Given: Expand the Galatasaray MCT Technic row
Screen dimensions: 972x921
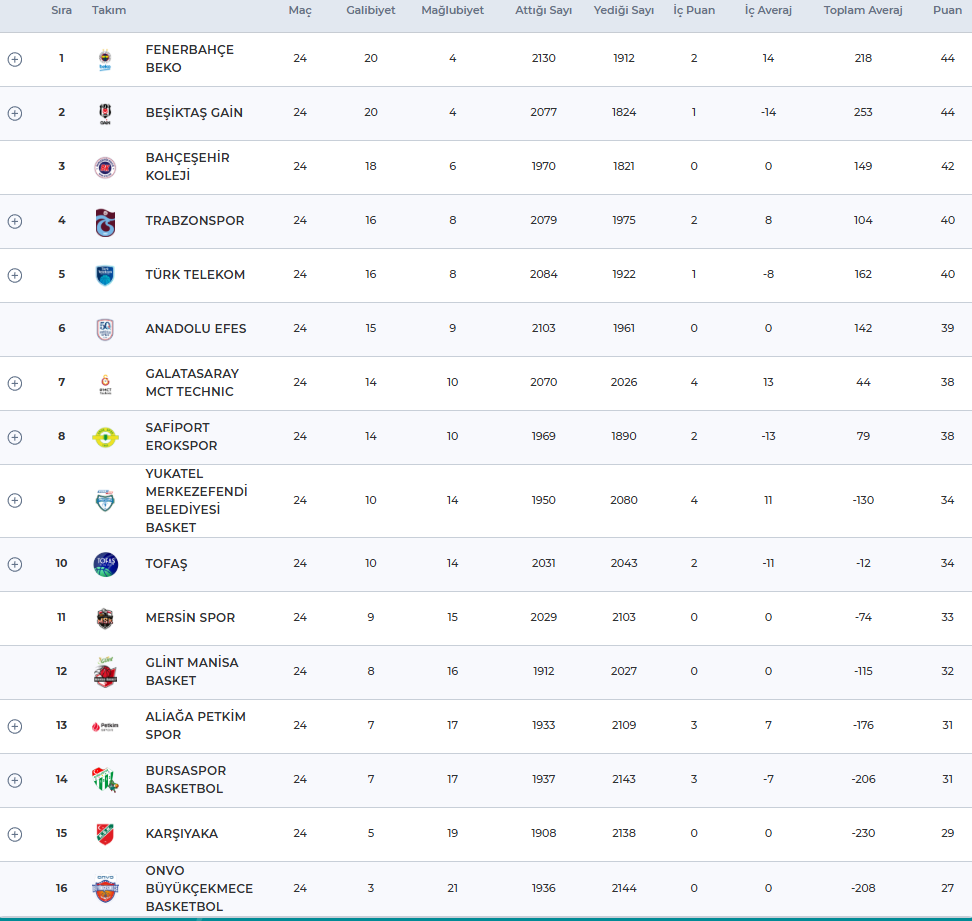Looking at the screenshot, I should [14, 383].
